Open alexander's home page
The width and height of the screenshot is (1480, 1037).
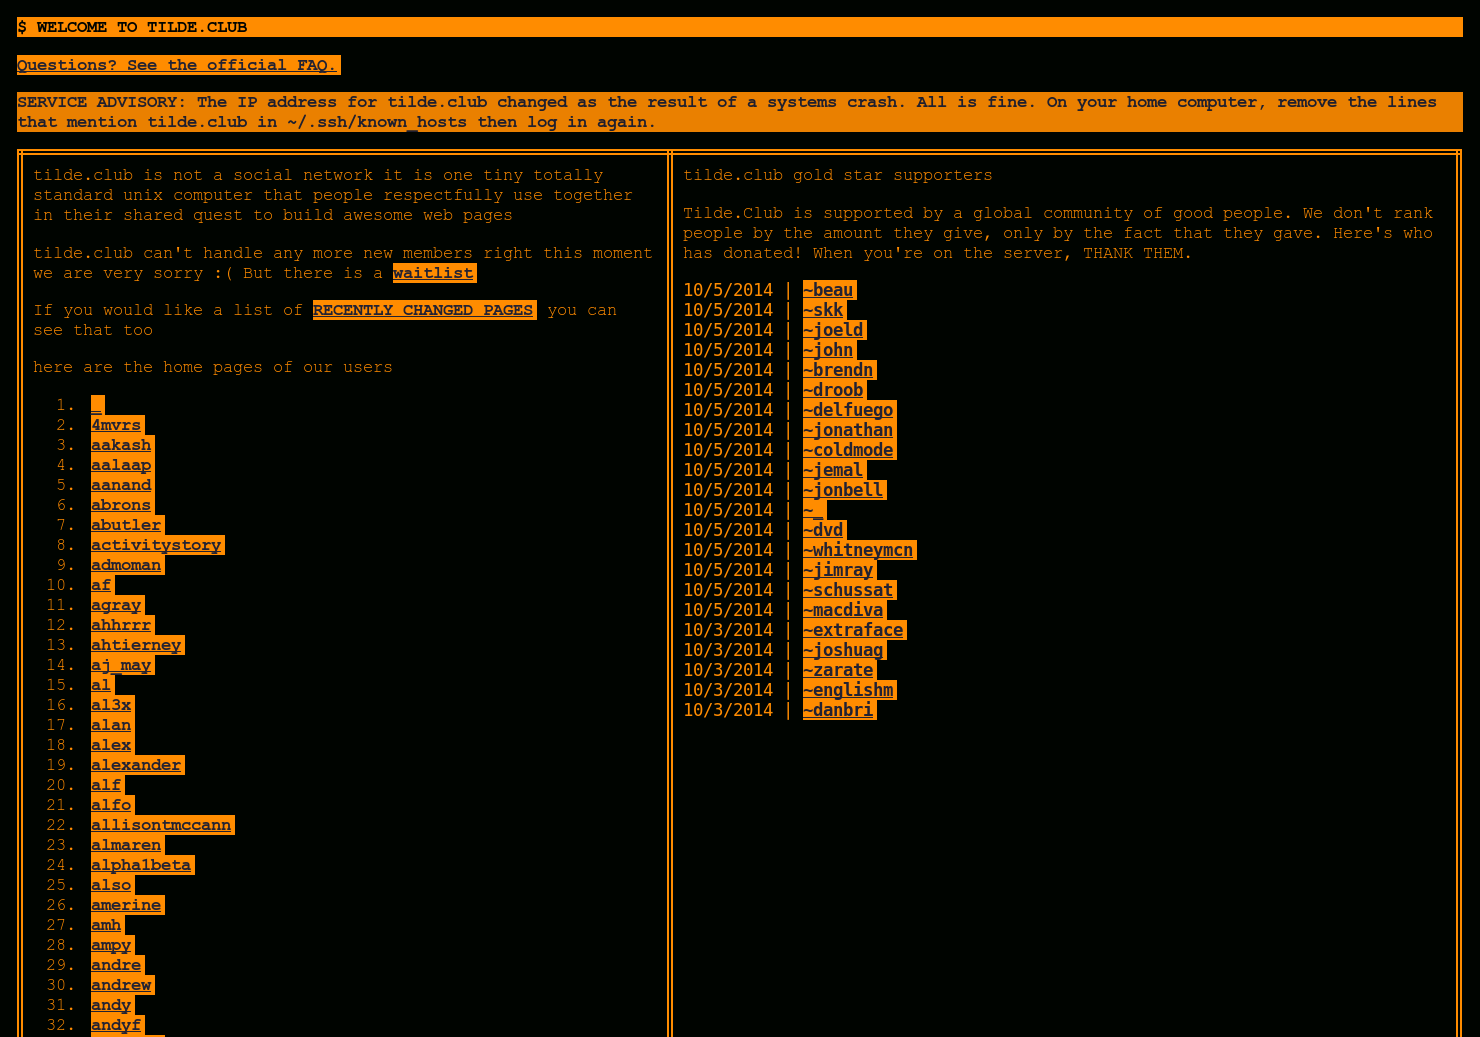pyautogui.click(x=136, y=765)
